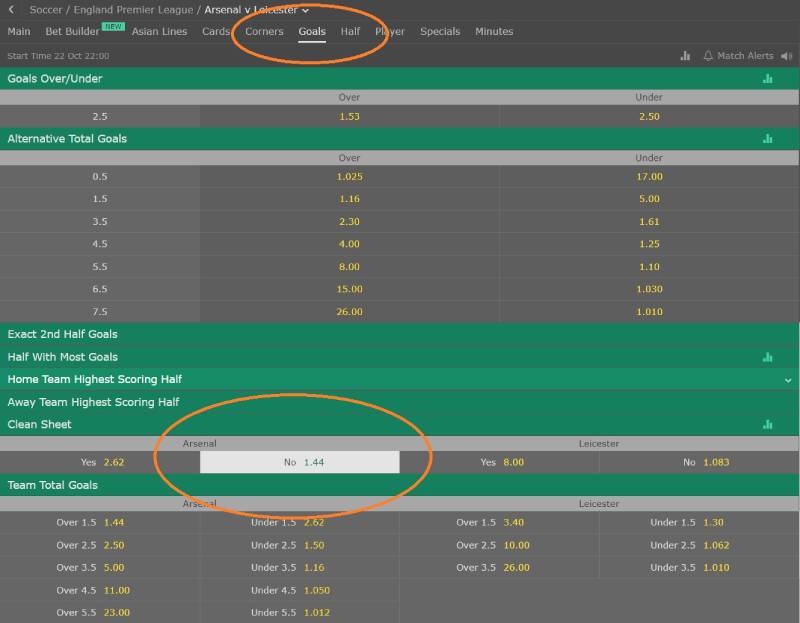This screenshot has width=800, height=623.
Task: Open stats chart for Half With Most Goals
Action: tap(768, 357)
